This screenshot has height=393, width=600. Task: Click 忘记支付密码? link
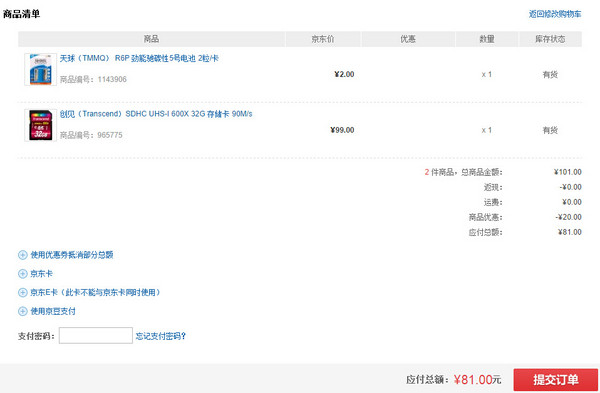[x=161, y=336]
